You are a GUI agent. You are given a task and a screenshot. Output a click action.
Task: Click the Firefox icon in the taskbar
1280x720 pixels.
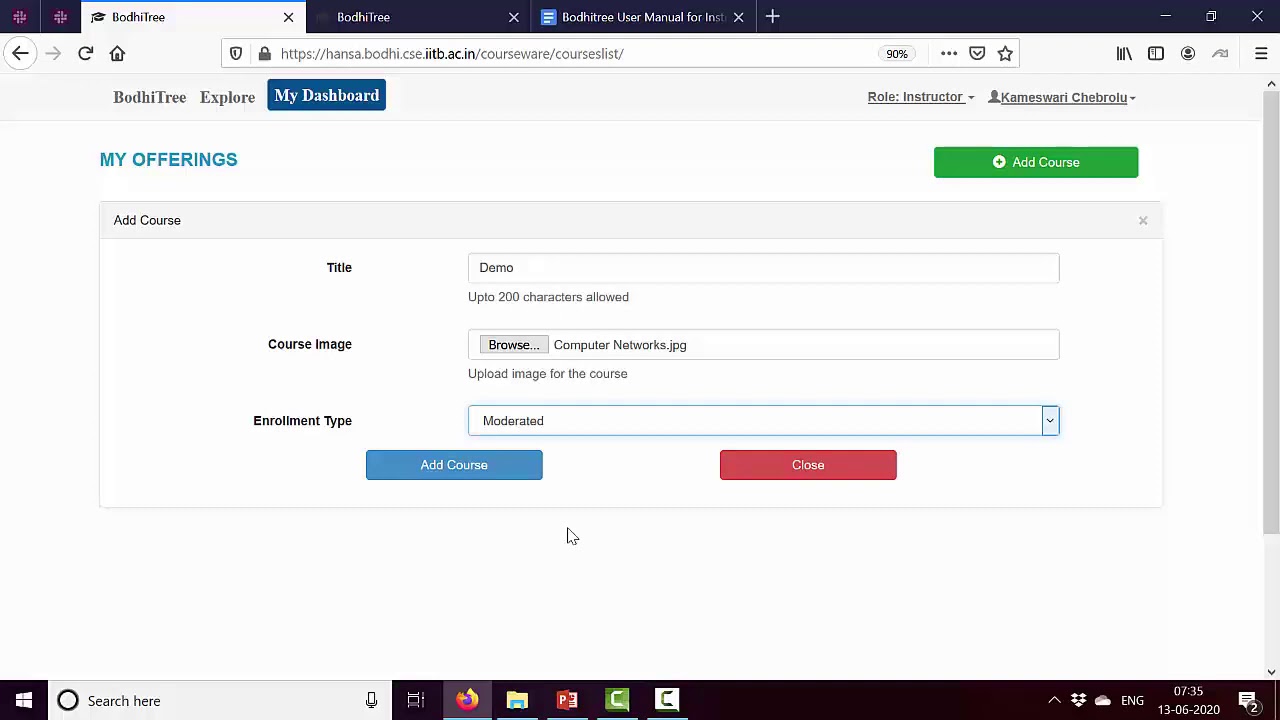tap(467, 700)
